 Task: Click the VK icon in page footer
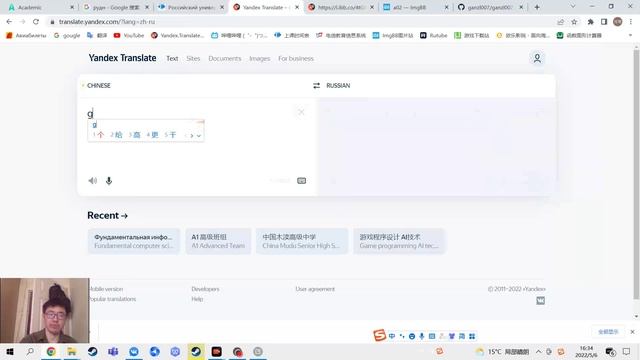coord(540,301)
